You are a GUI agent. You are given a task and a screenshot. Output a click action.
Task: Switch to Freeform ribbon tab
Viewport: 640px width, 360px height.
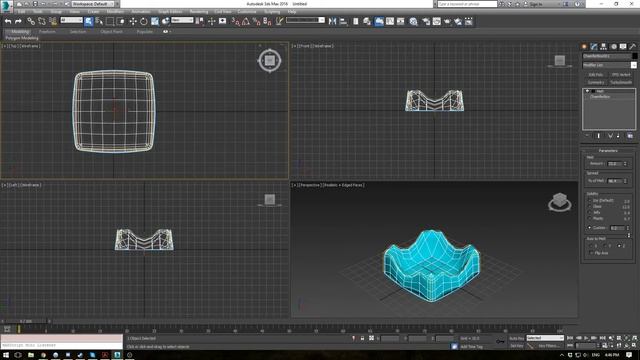[x=47, y=31]
